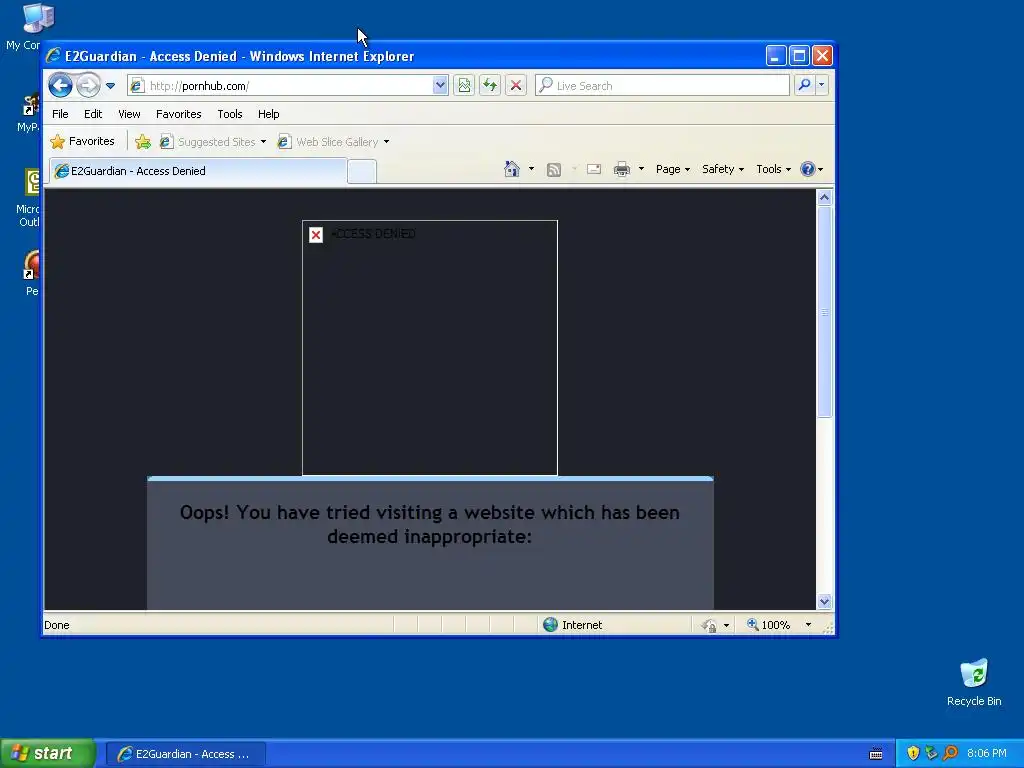Viewport: 1024px width, 768px height.
Task: Click the Print icon
Action: tap(622, 169)
